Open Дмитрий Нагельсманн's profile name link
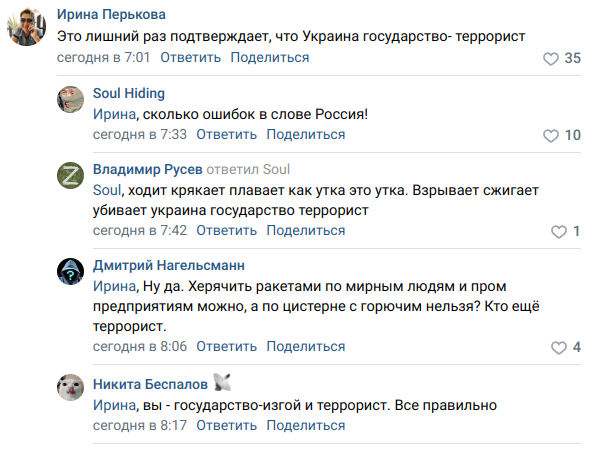Screen dimensions: 604x449 [169, 266]
